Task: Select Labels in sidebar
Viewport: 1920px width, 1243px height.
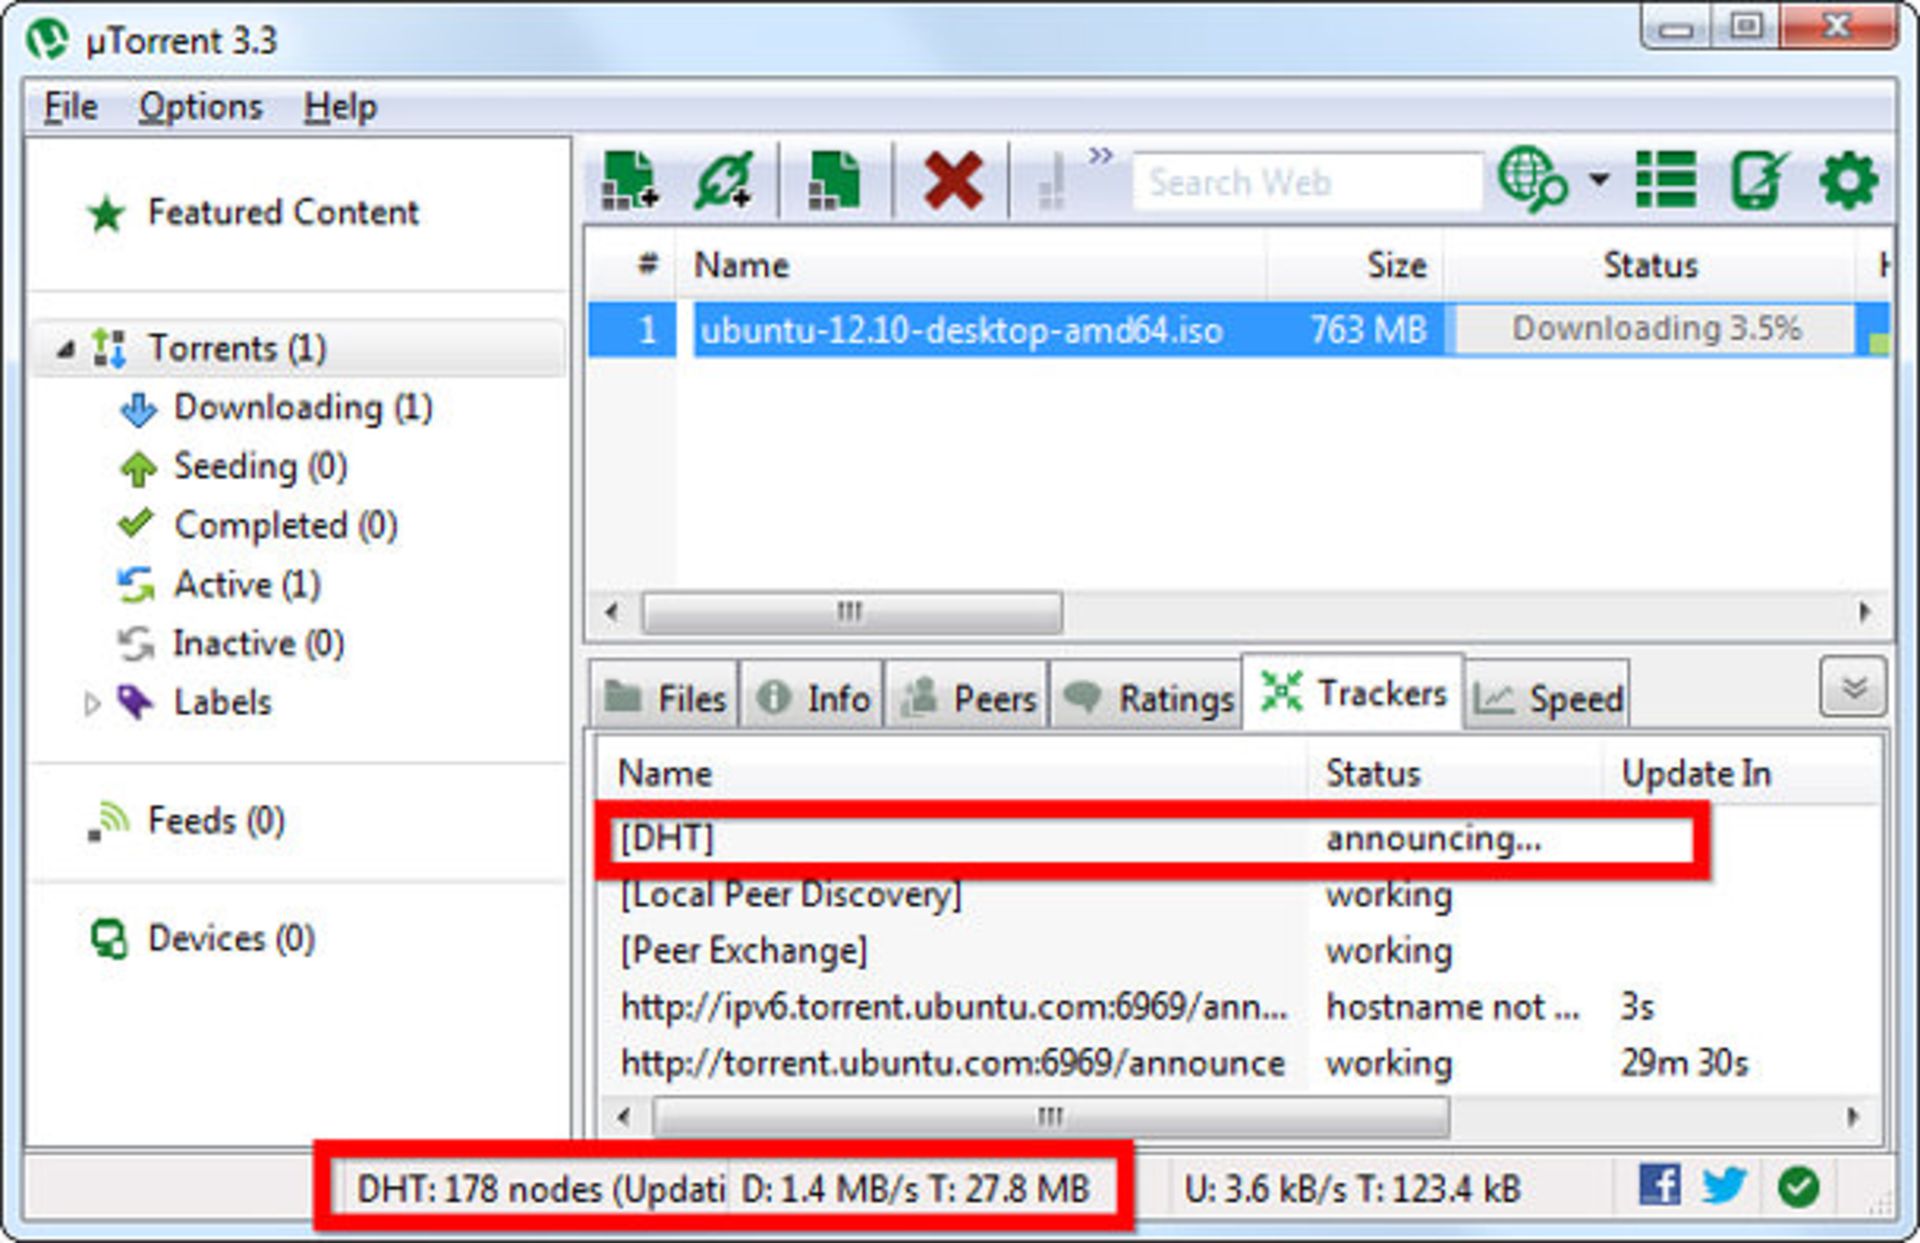Action: 222,702
